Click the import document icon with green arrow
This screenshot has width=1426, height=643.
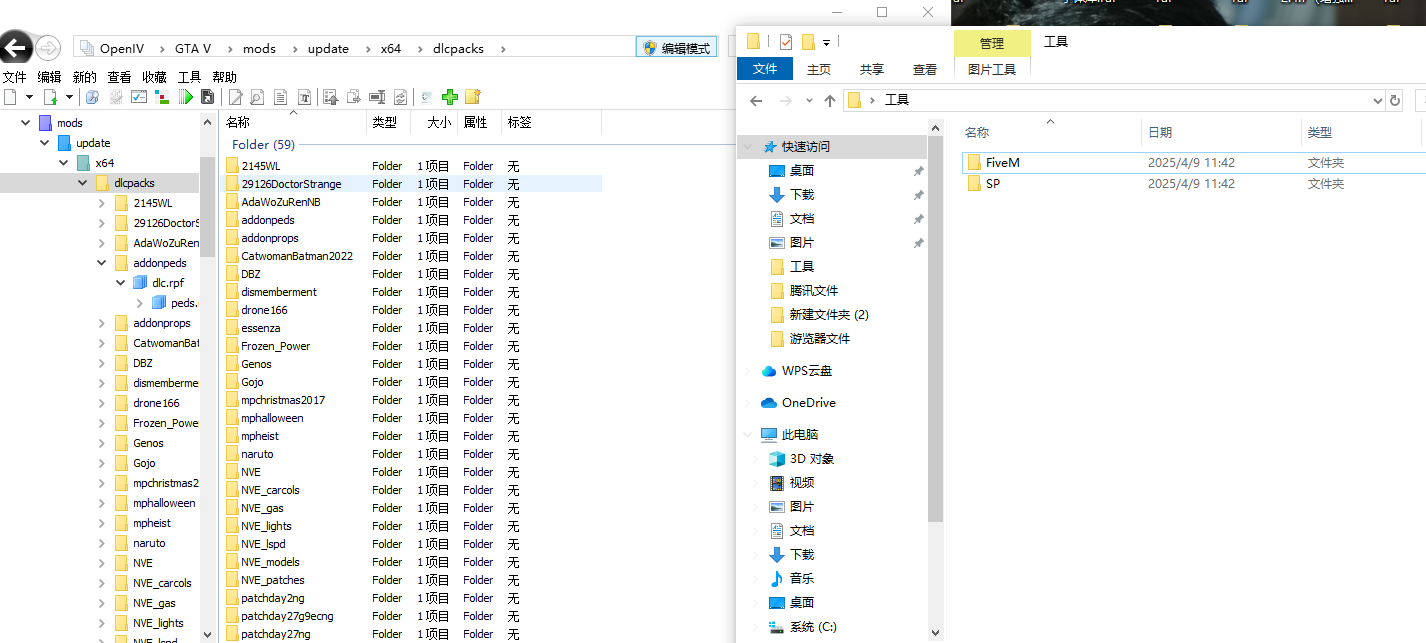tap(50, 97)
